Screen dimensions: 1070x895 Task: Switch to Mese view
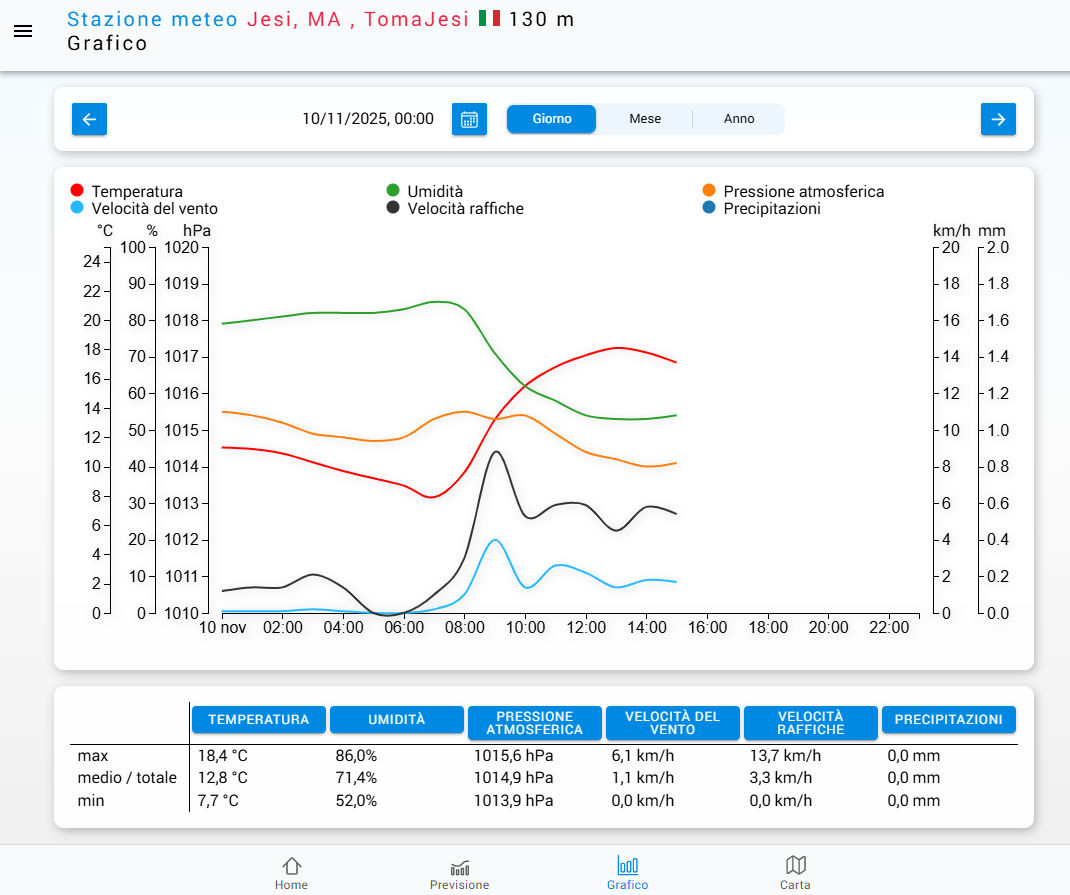point(645,119)
